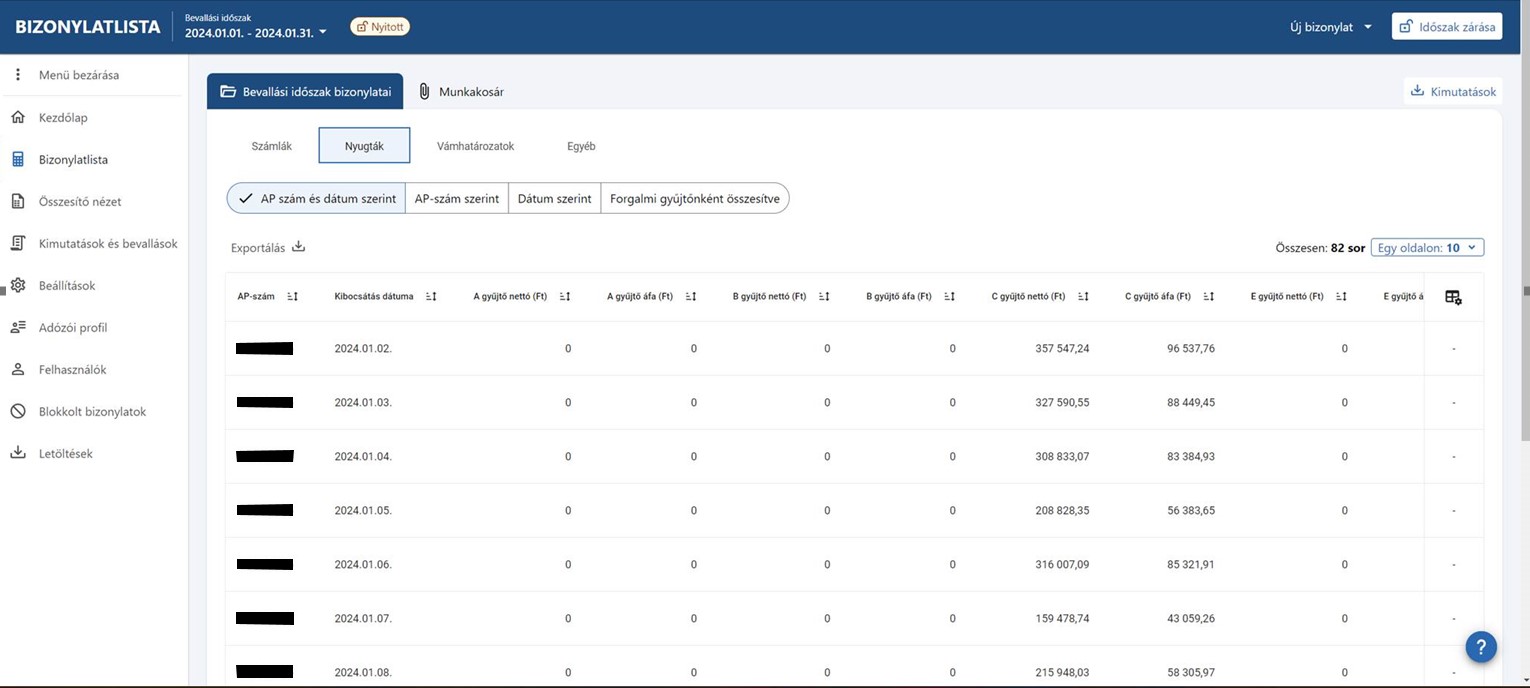Select Dátum szerint grouping option

click(x=554, y=199)
